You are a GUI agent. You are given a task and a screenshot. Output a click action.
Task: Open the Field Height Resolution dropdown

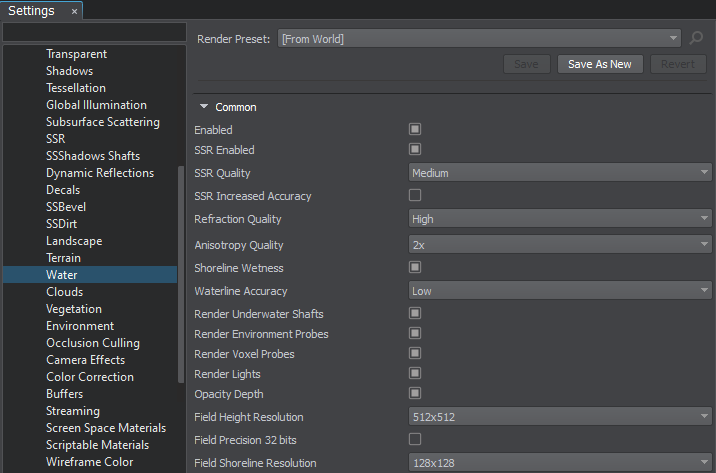[x=559, y=417]
